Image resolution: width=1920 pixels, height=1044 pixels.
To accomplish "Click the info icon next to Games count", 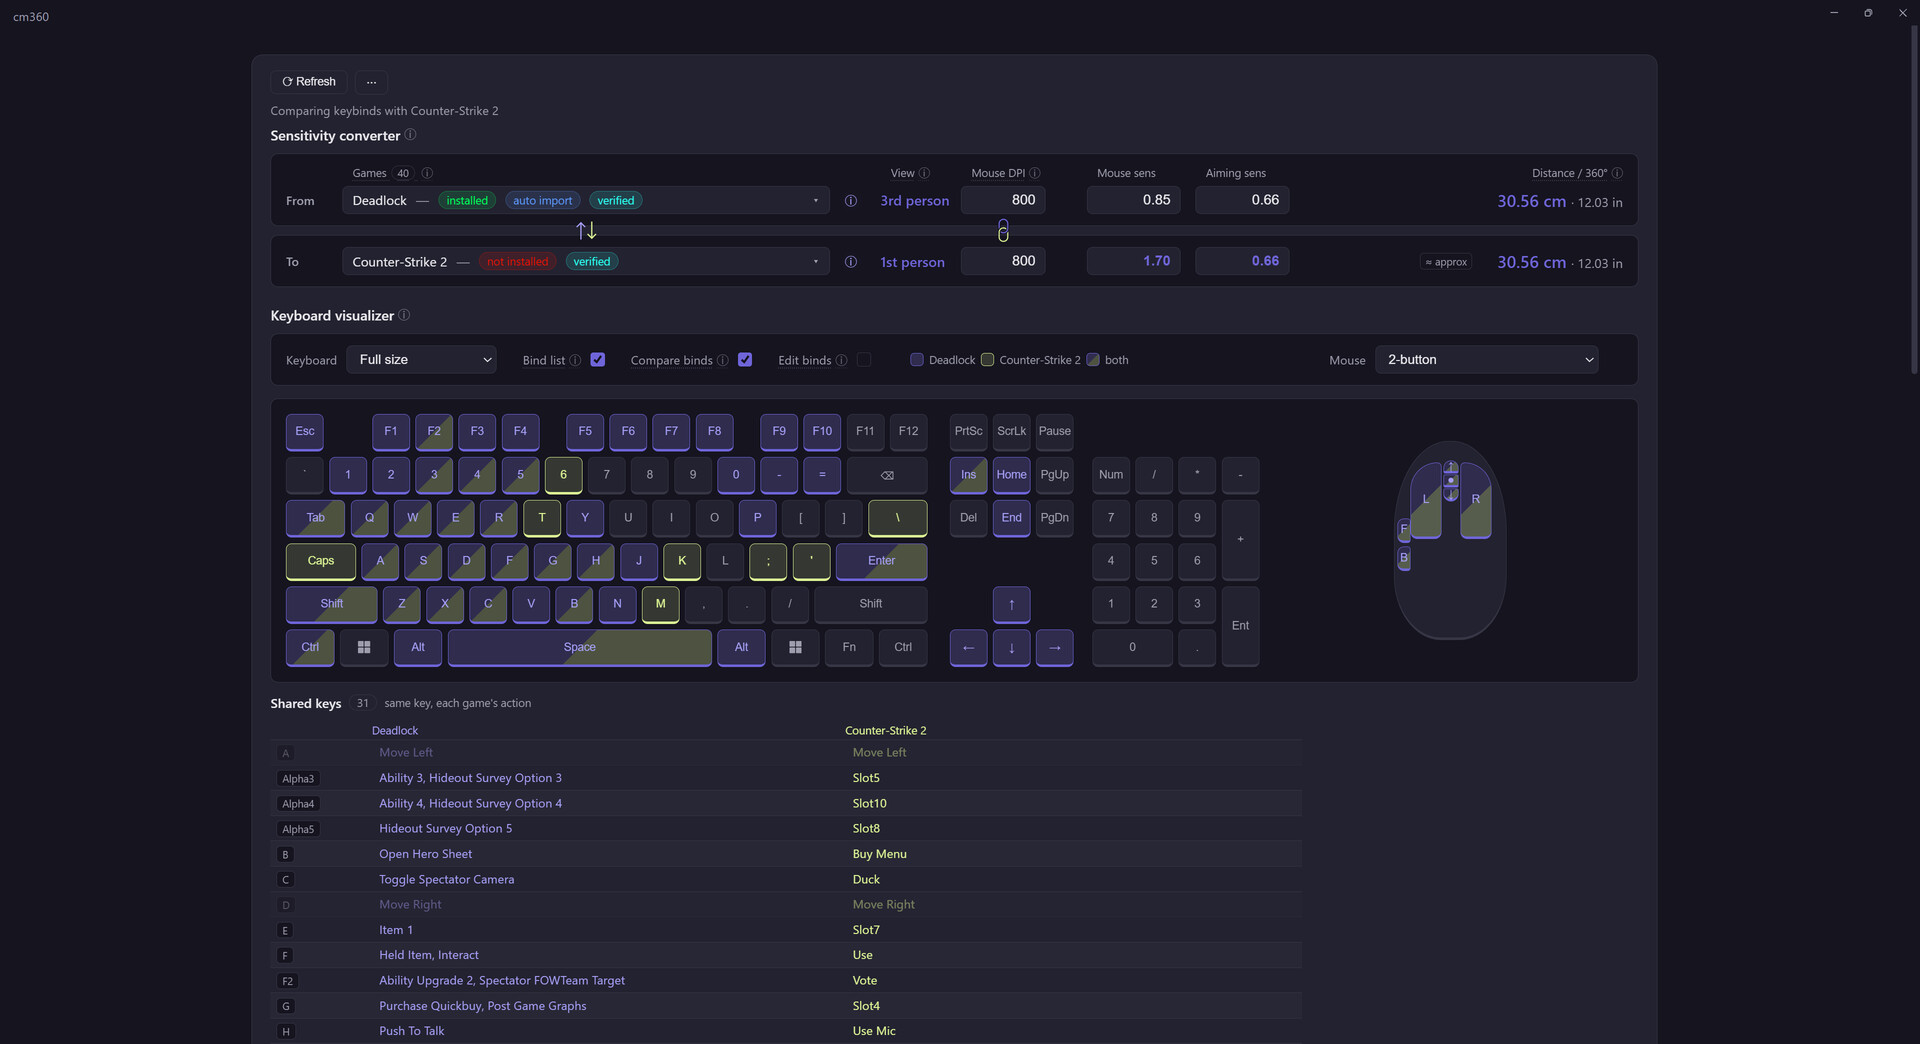I will click(x=427, y=173).
